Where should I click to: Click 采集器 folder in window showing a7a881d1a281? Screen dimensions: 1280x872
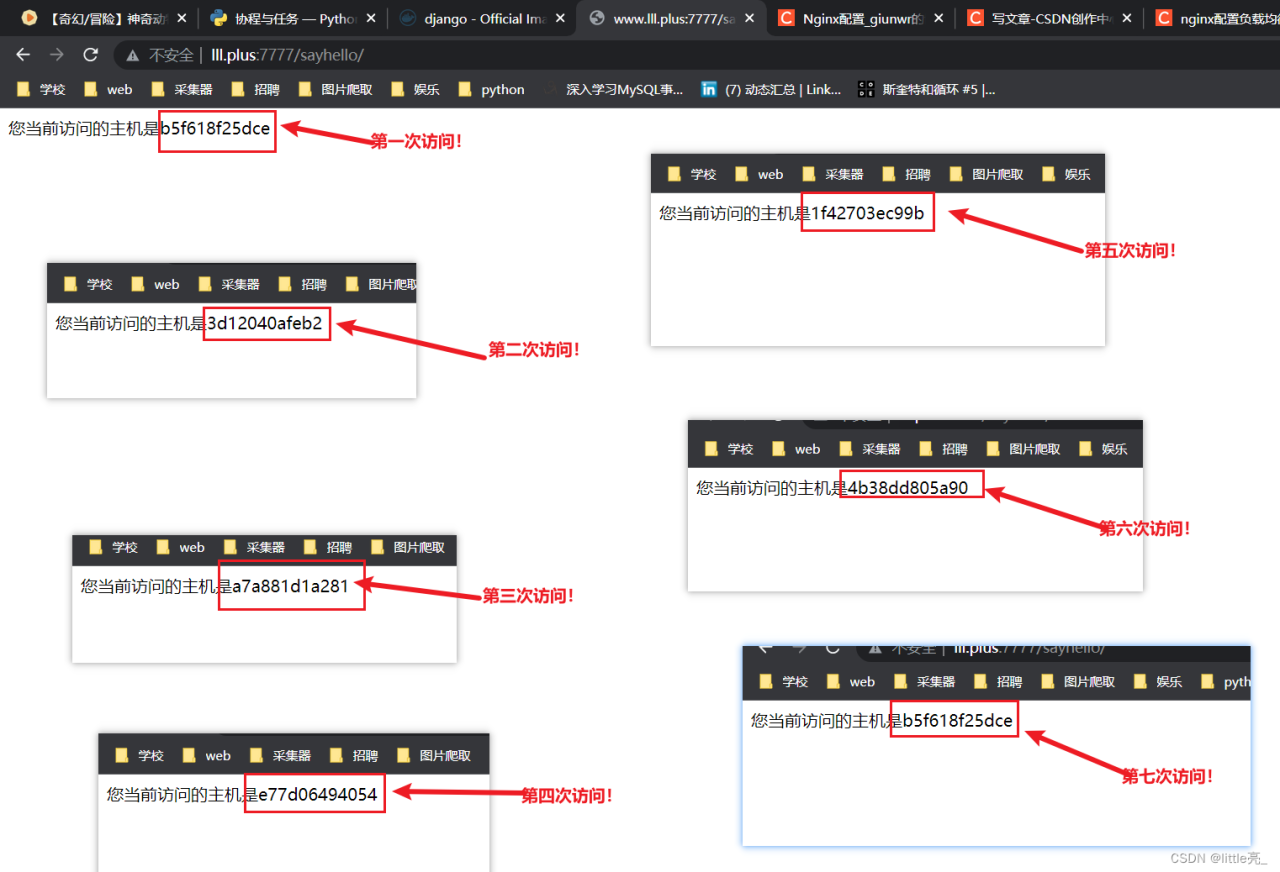coord(255,547)
